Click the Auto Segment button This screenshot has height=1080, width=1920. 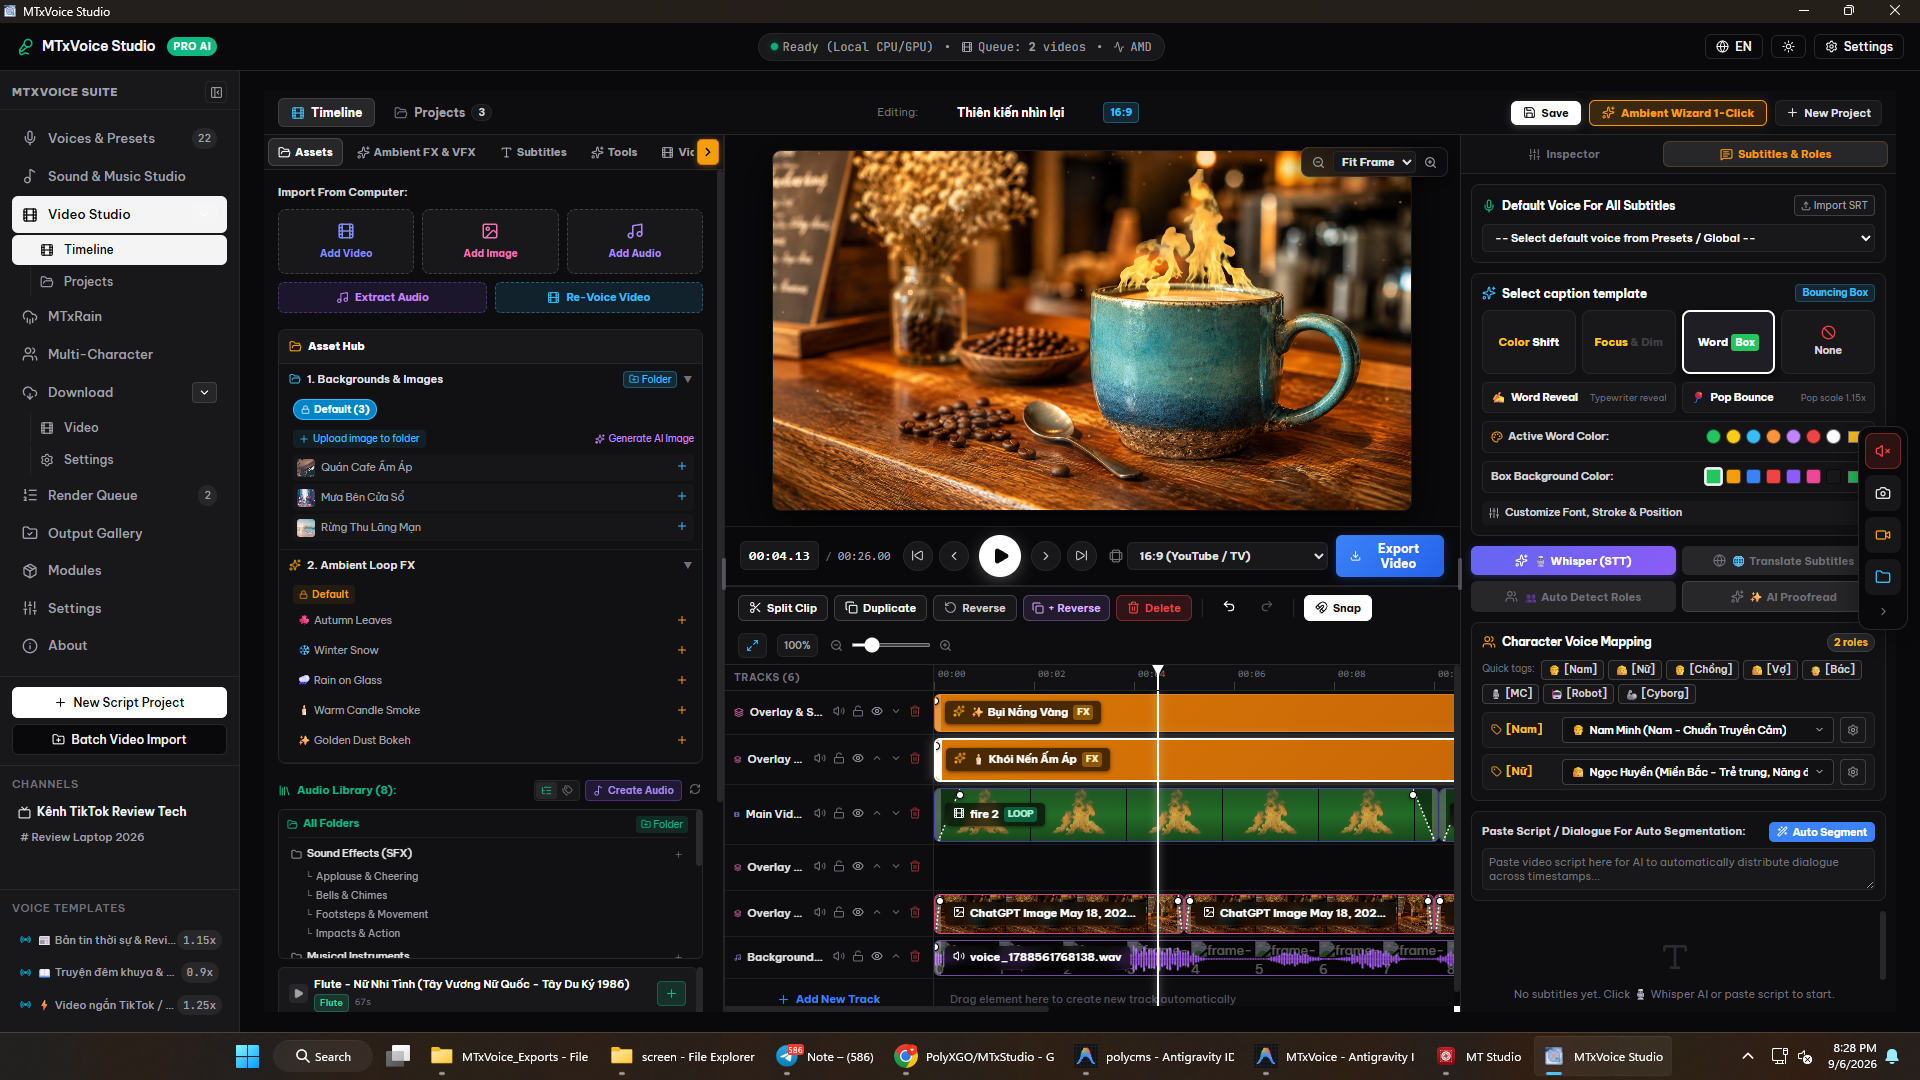pos(1821,832)
